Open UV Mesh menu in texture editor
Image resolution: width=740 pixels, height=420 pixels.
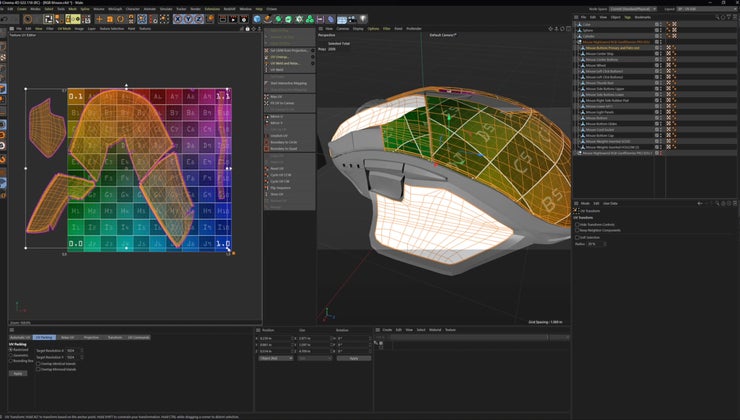(64, 29)
